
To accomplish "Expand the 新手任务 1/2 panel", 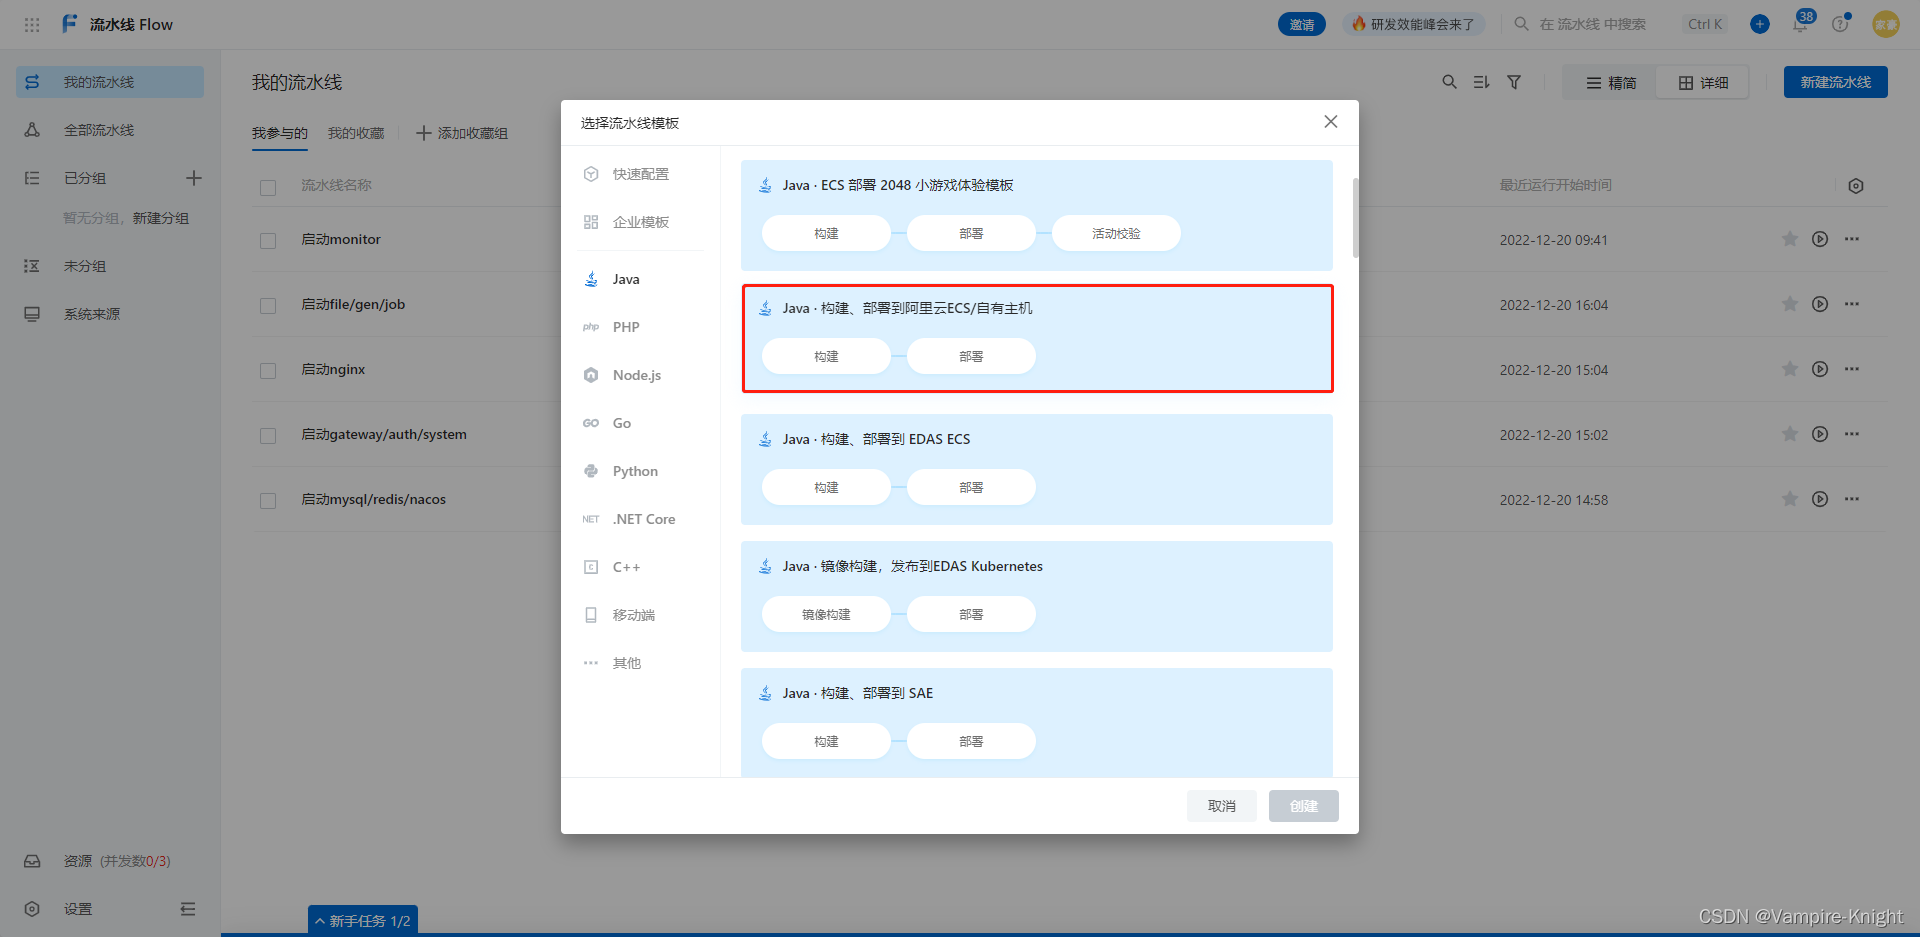I will click(363, 921).
